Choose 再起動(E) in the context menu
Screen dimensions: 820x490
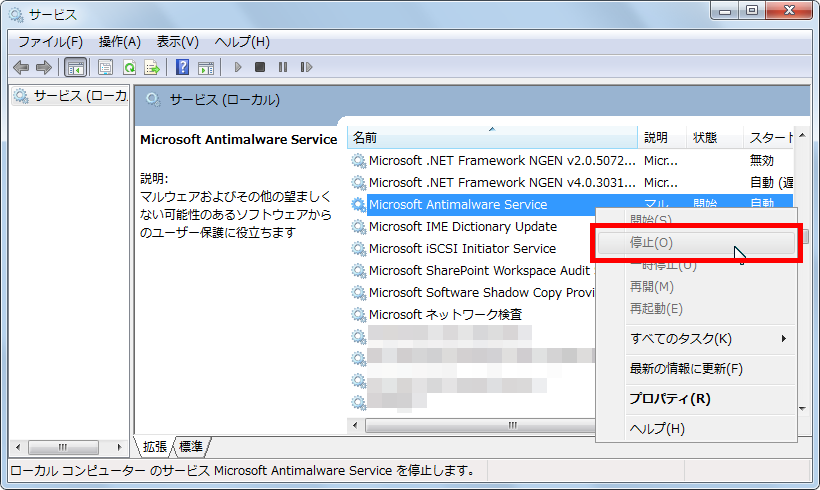(696, 309)
